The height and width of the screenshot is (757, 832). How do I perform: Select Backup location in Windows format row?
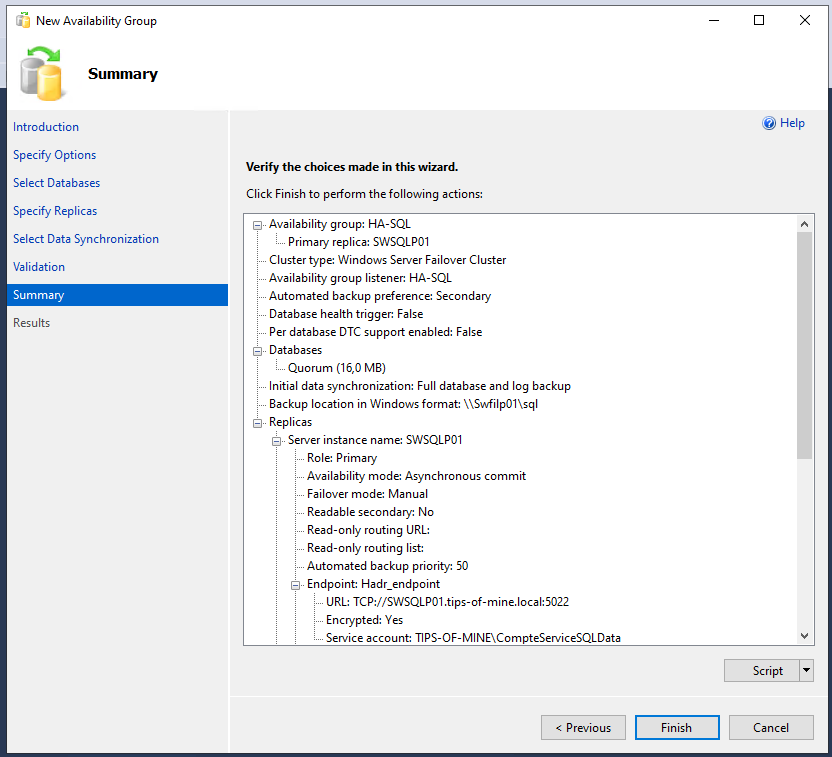pos(403,404)
